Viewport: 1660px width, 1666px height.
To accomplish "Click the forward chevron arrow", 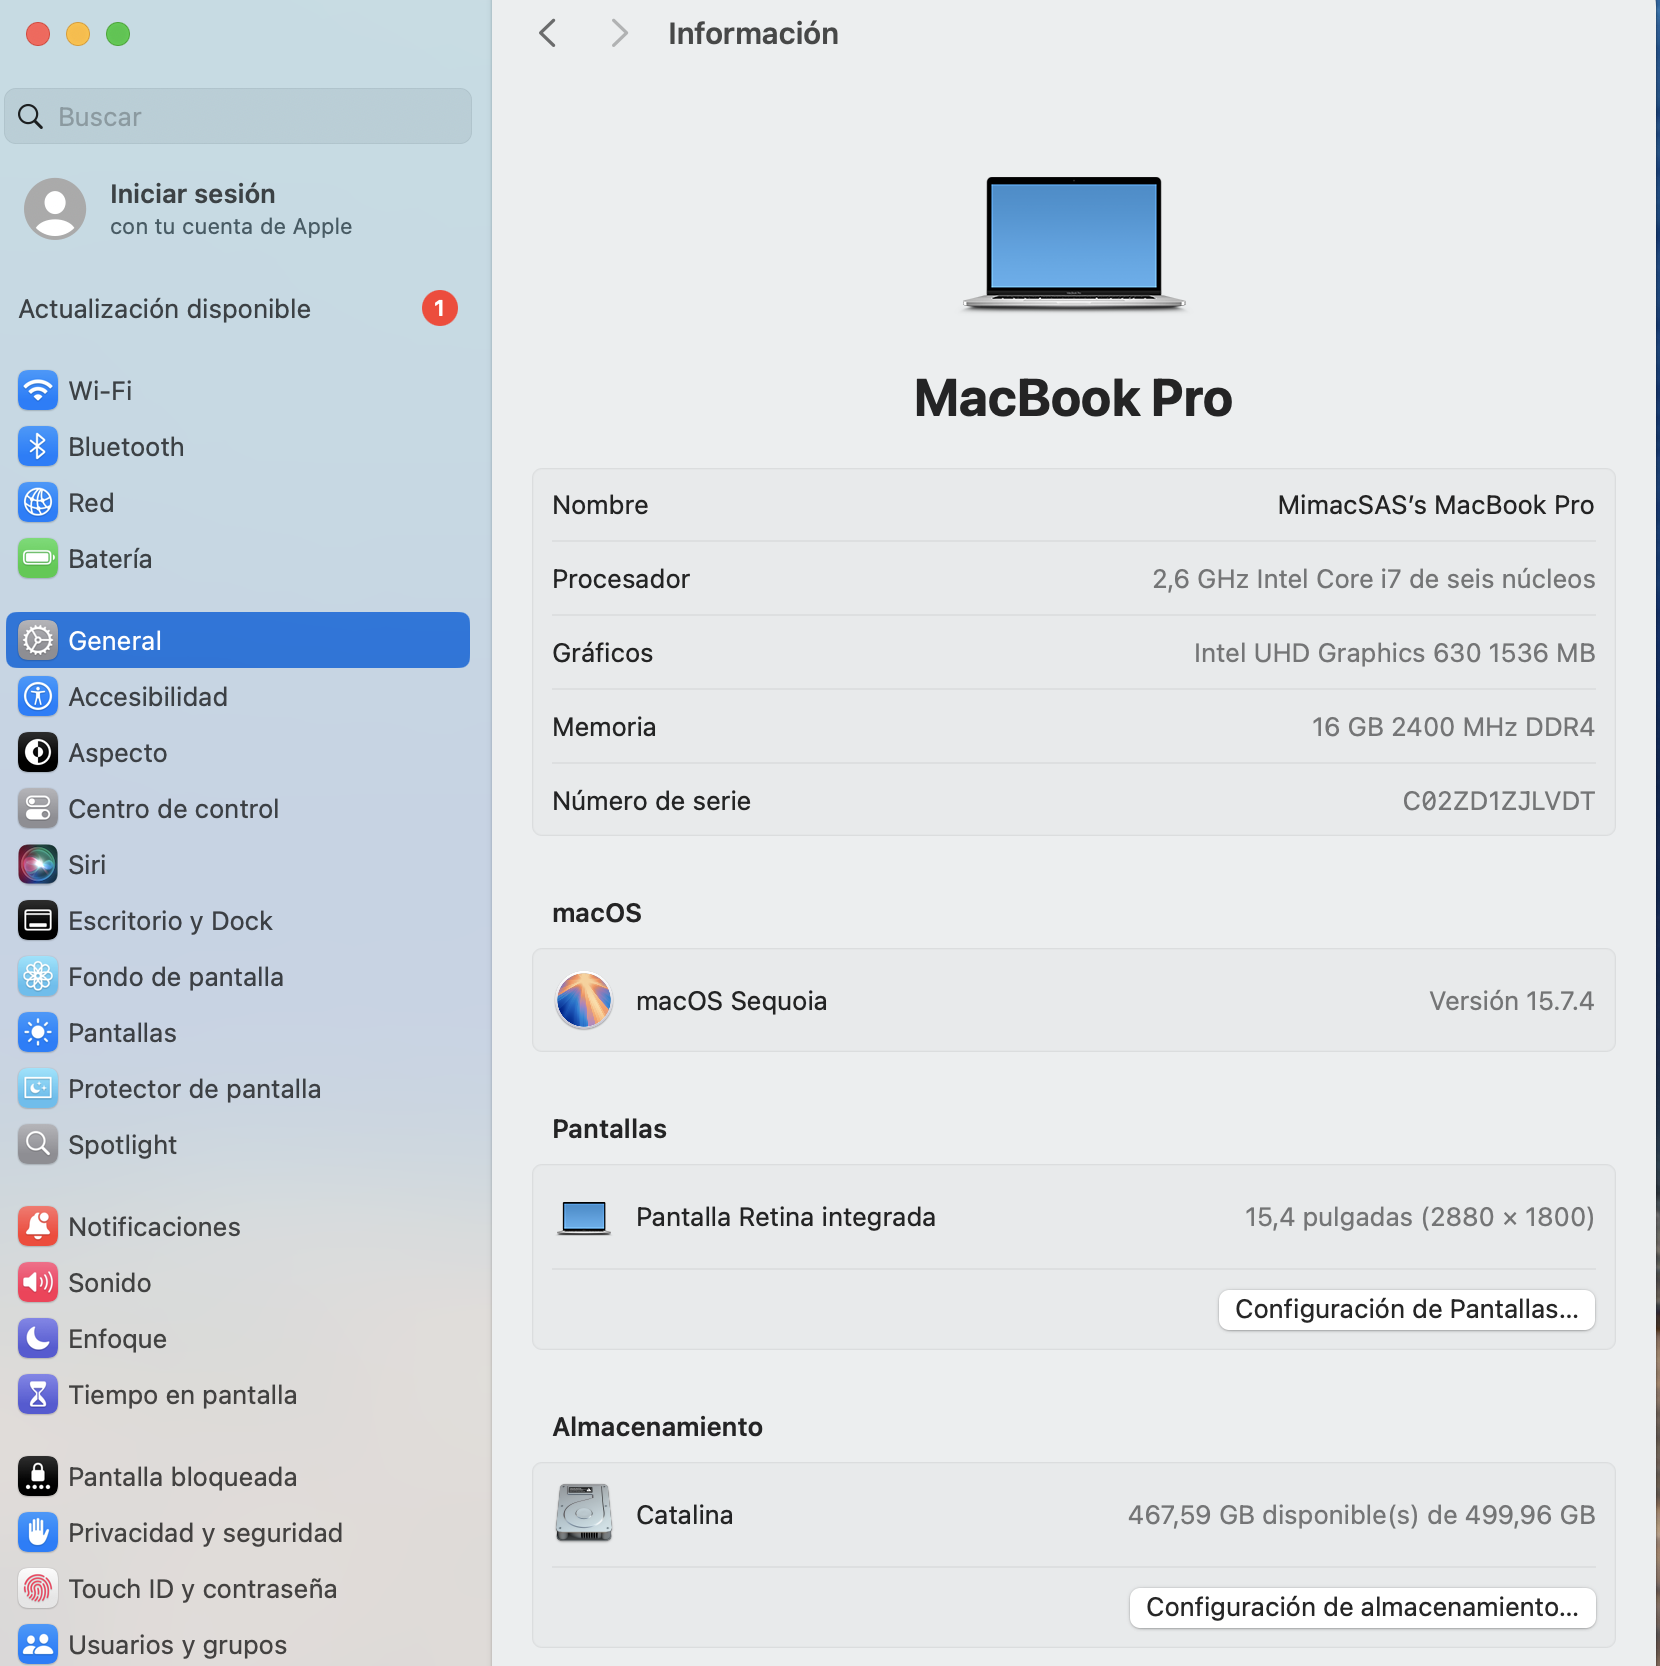I will coord(619,34).
